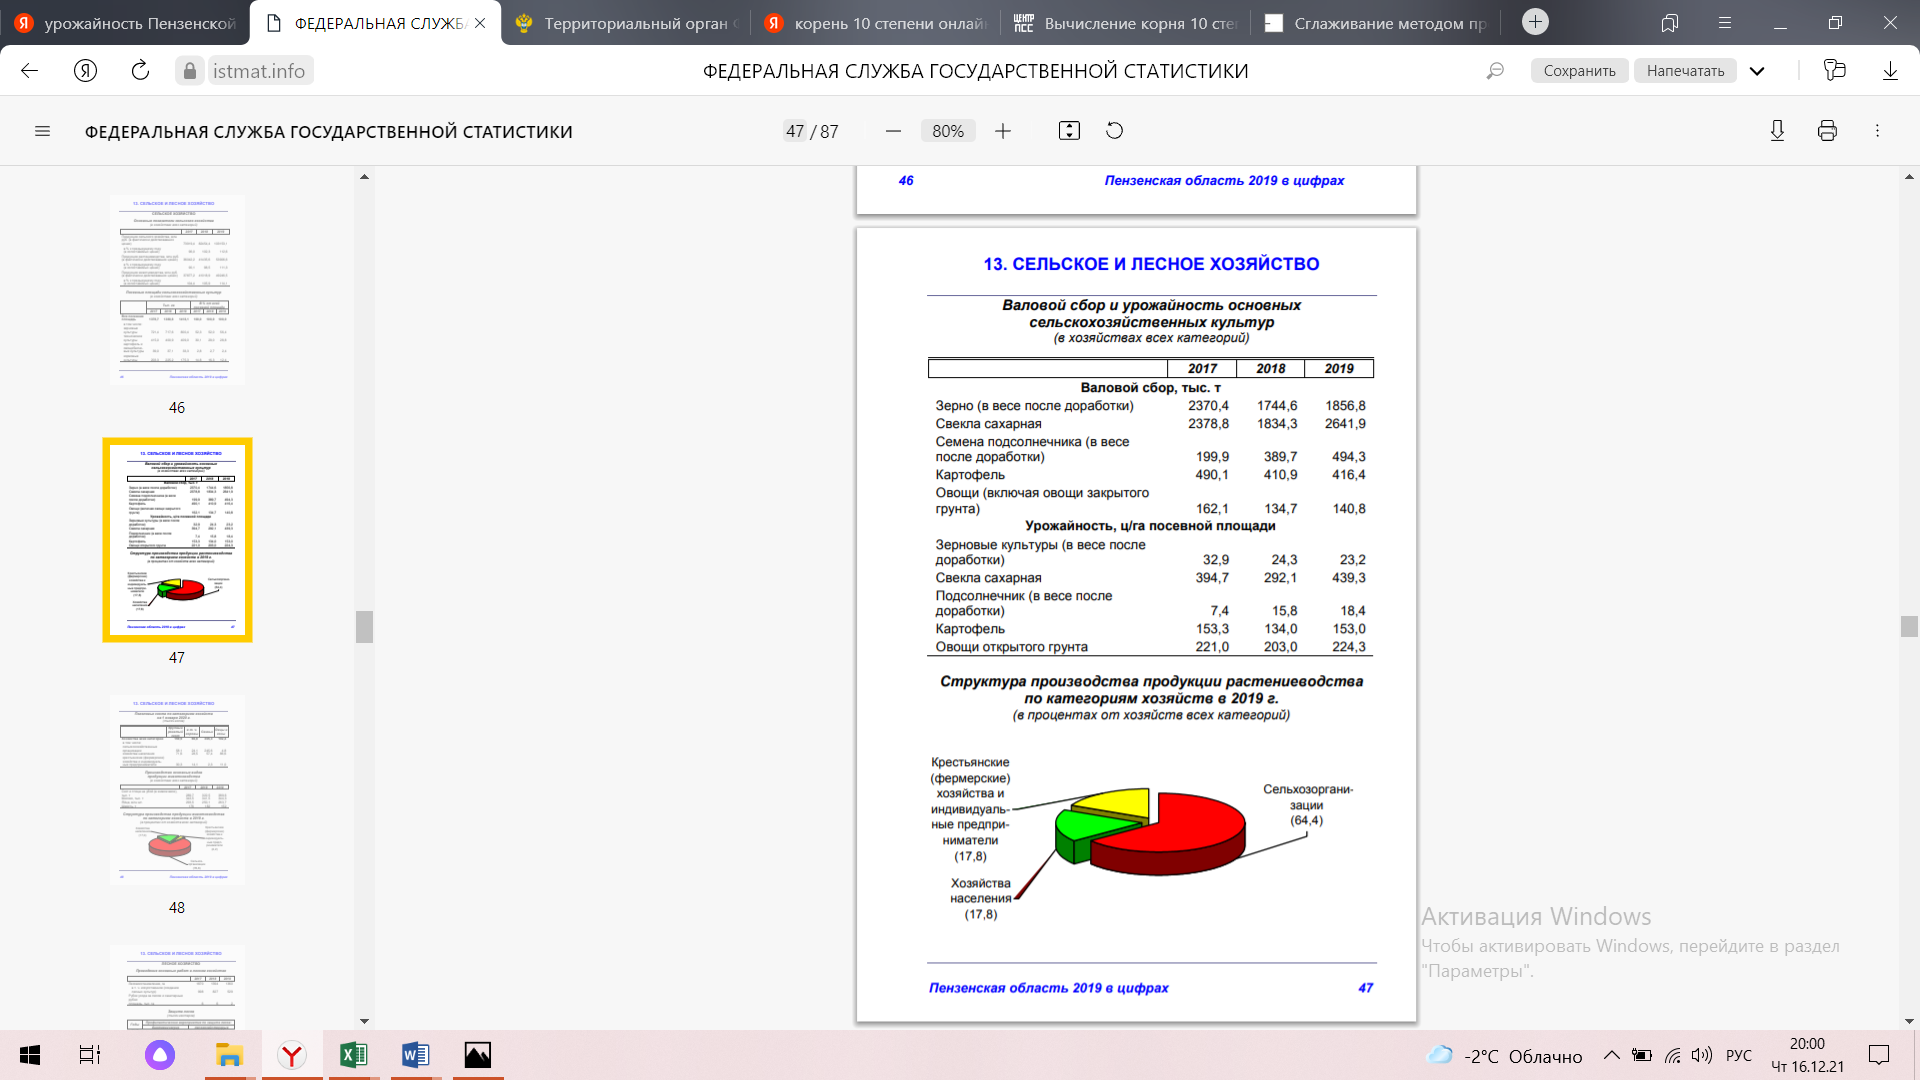Click the istmat.info address field
The image size is (1920, 1080).
point(259,71)
